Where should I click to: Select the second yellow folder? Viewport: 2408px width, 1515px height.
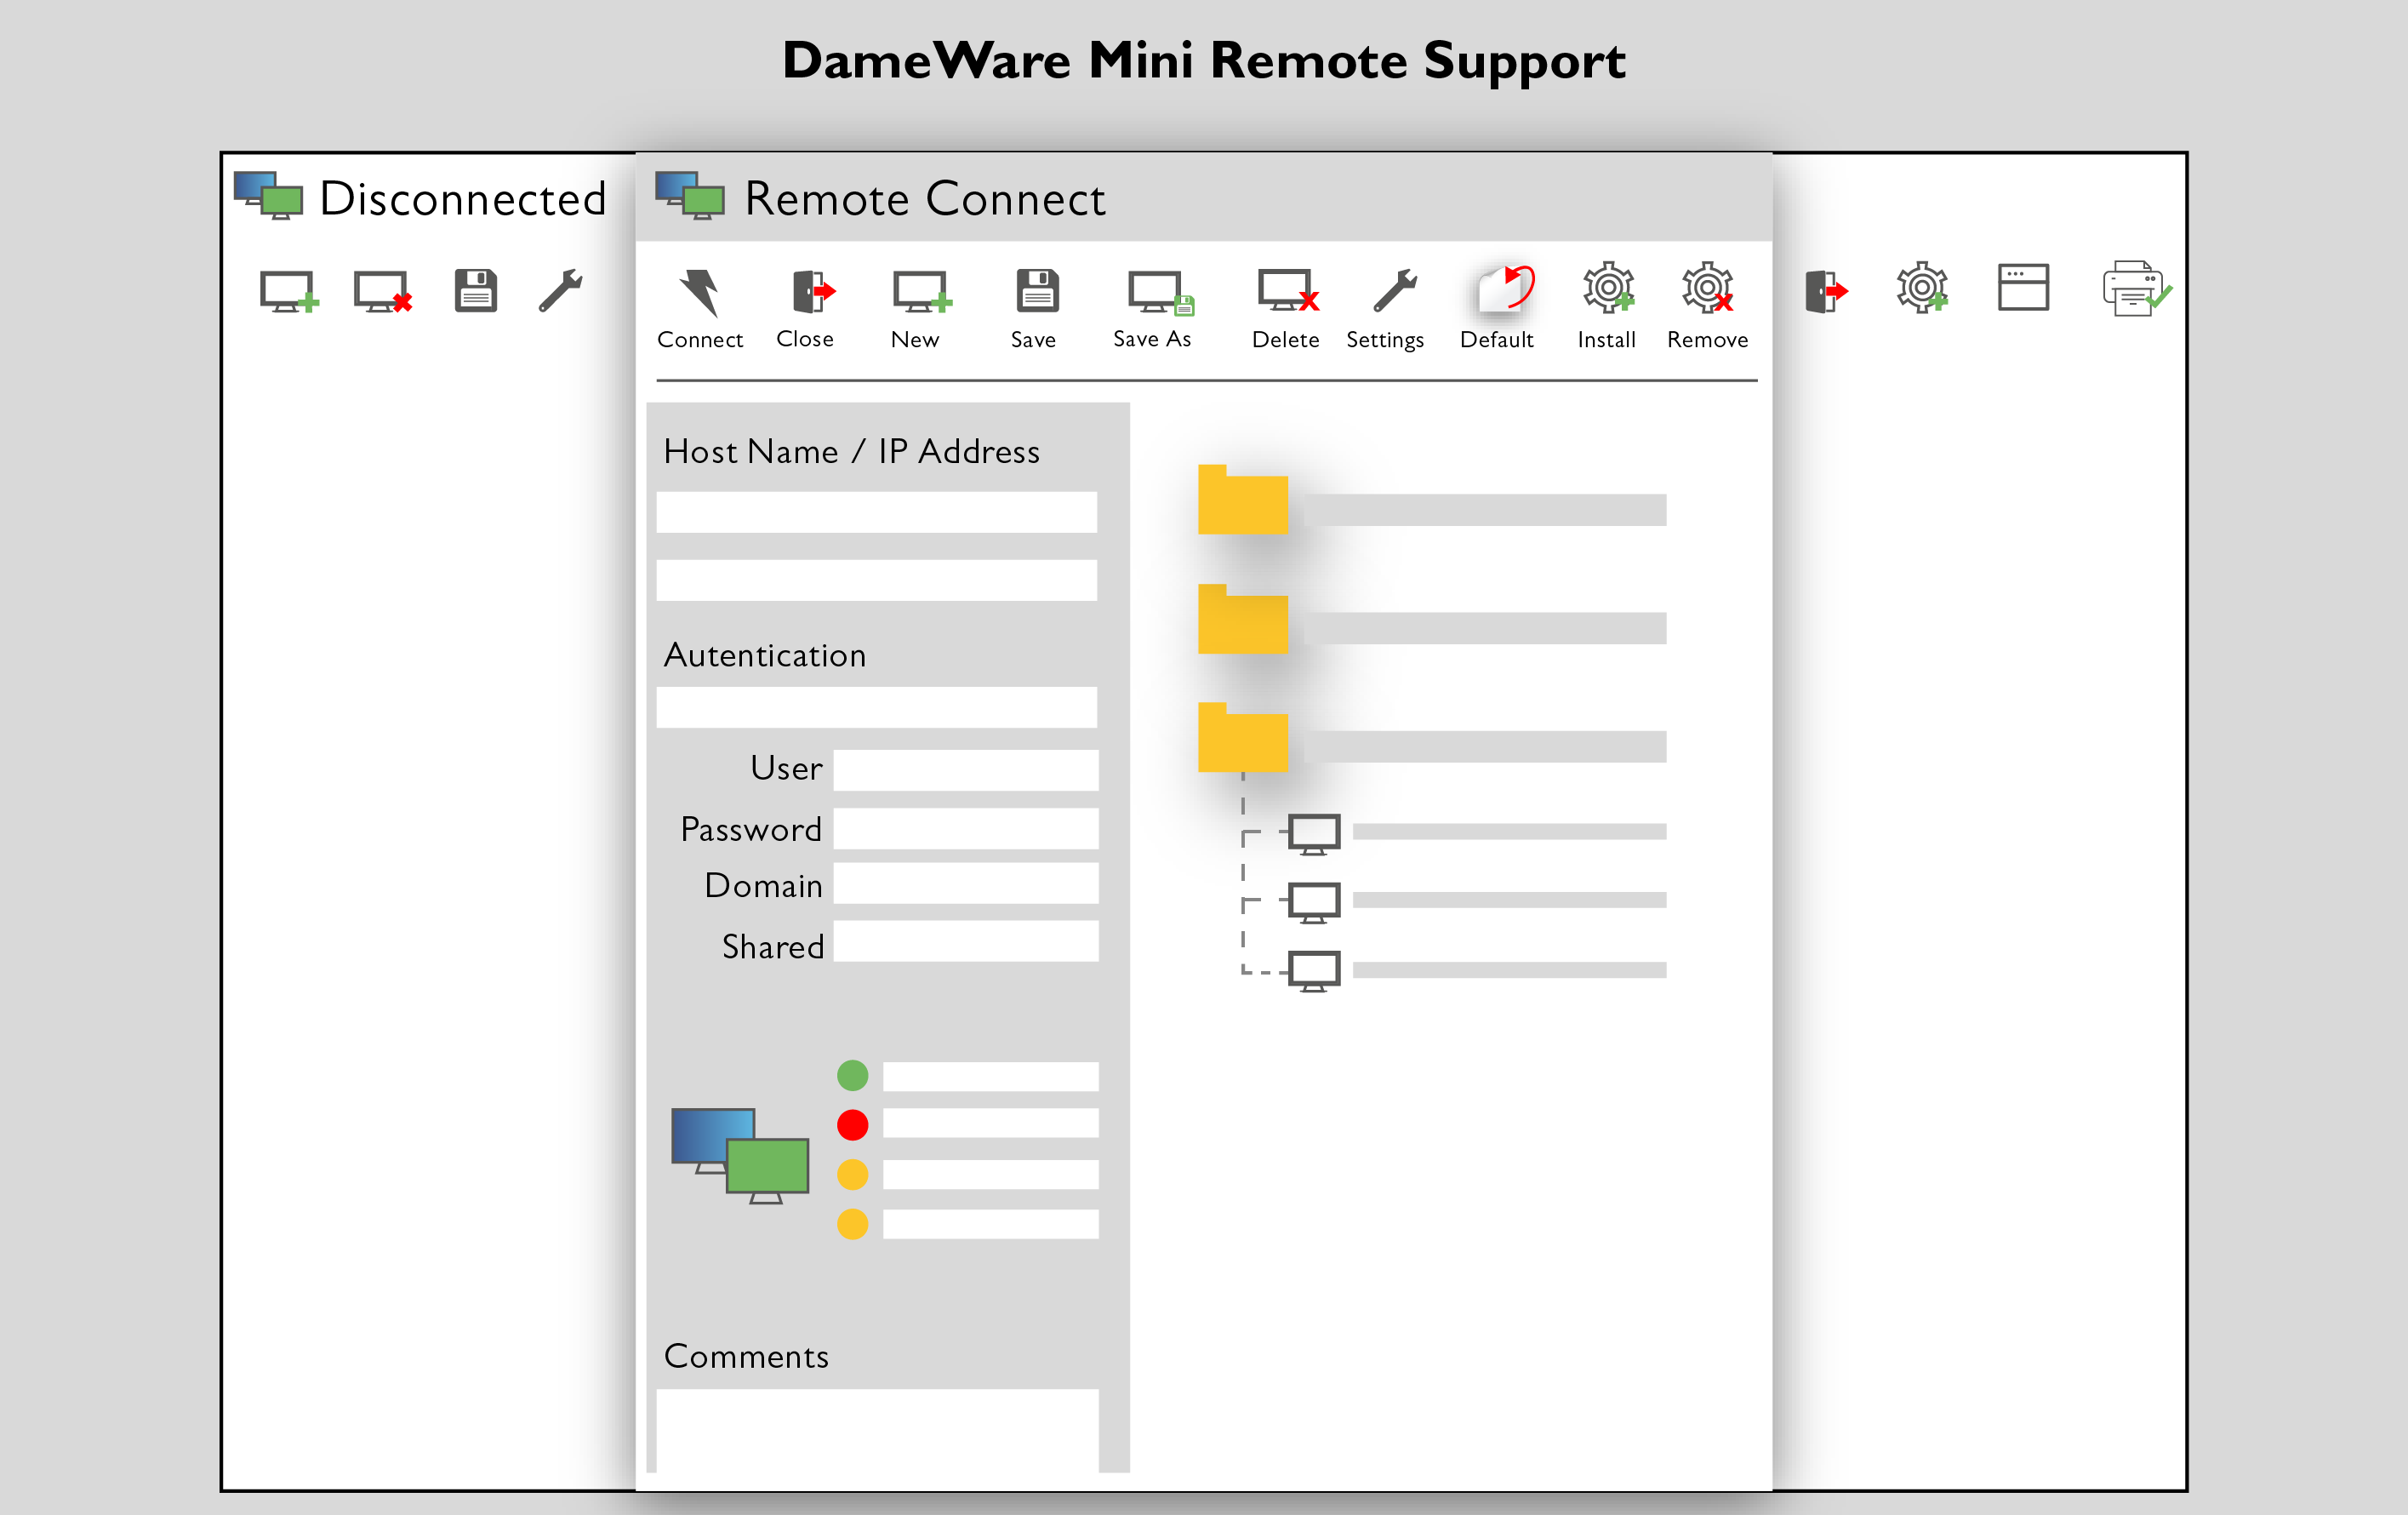tap(1243, 619)
